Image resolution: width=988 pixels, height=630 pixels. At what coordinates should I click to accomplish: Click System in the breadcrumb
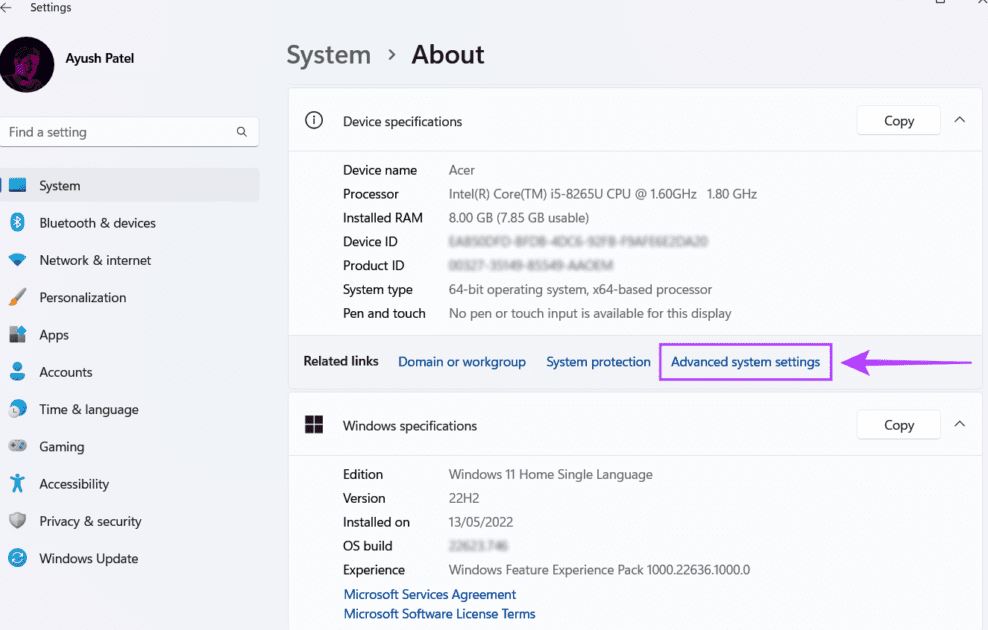329,55
